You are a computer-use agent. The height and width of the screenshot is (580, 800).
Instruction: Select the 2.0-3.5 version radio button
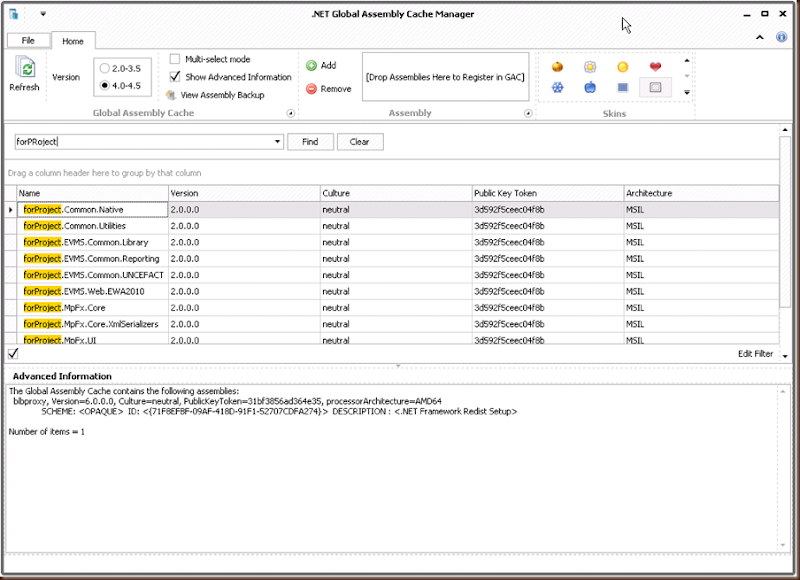pyautogui.click(x=105, y=68)
